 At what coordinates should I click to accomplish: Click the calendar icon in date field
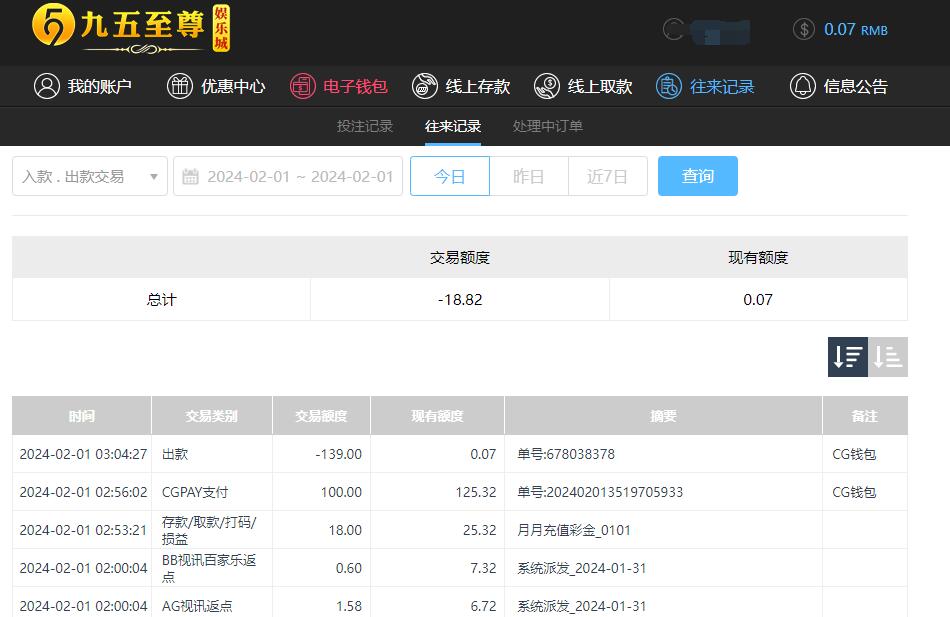[190, 177]
